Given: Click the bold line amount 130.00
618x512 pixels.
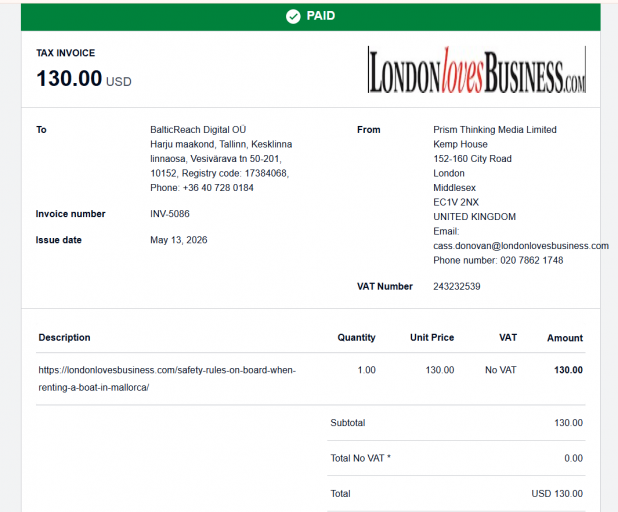Looking at the screenshot, I should pos(568,370).
